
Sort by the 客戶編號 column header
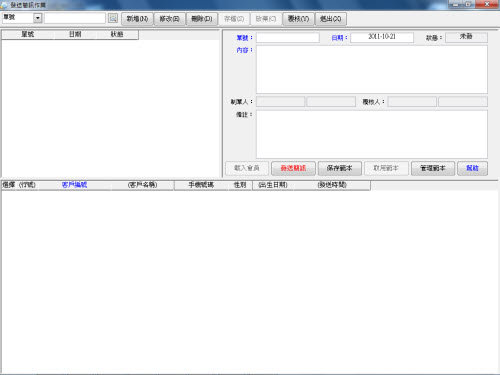click(74, 185)
